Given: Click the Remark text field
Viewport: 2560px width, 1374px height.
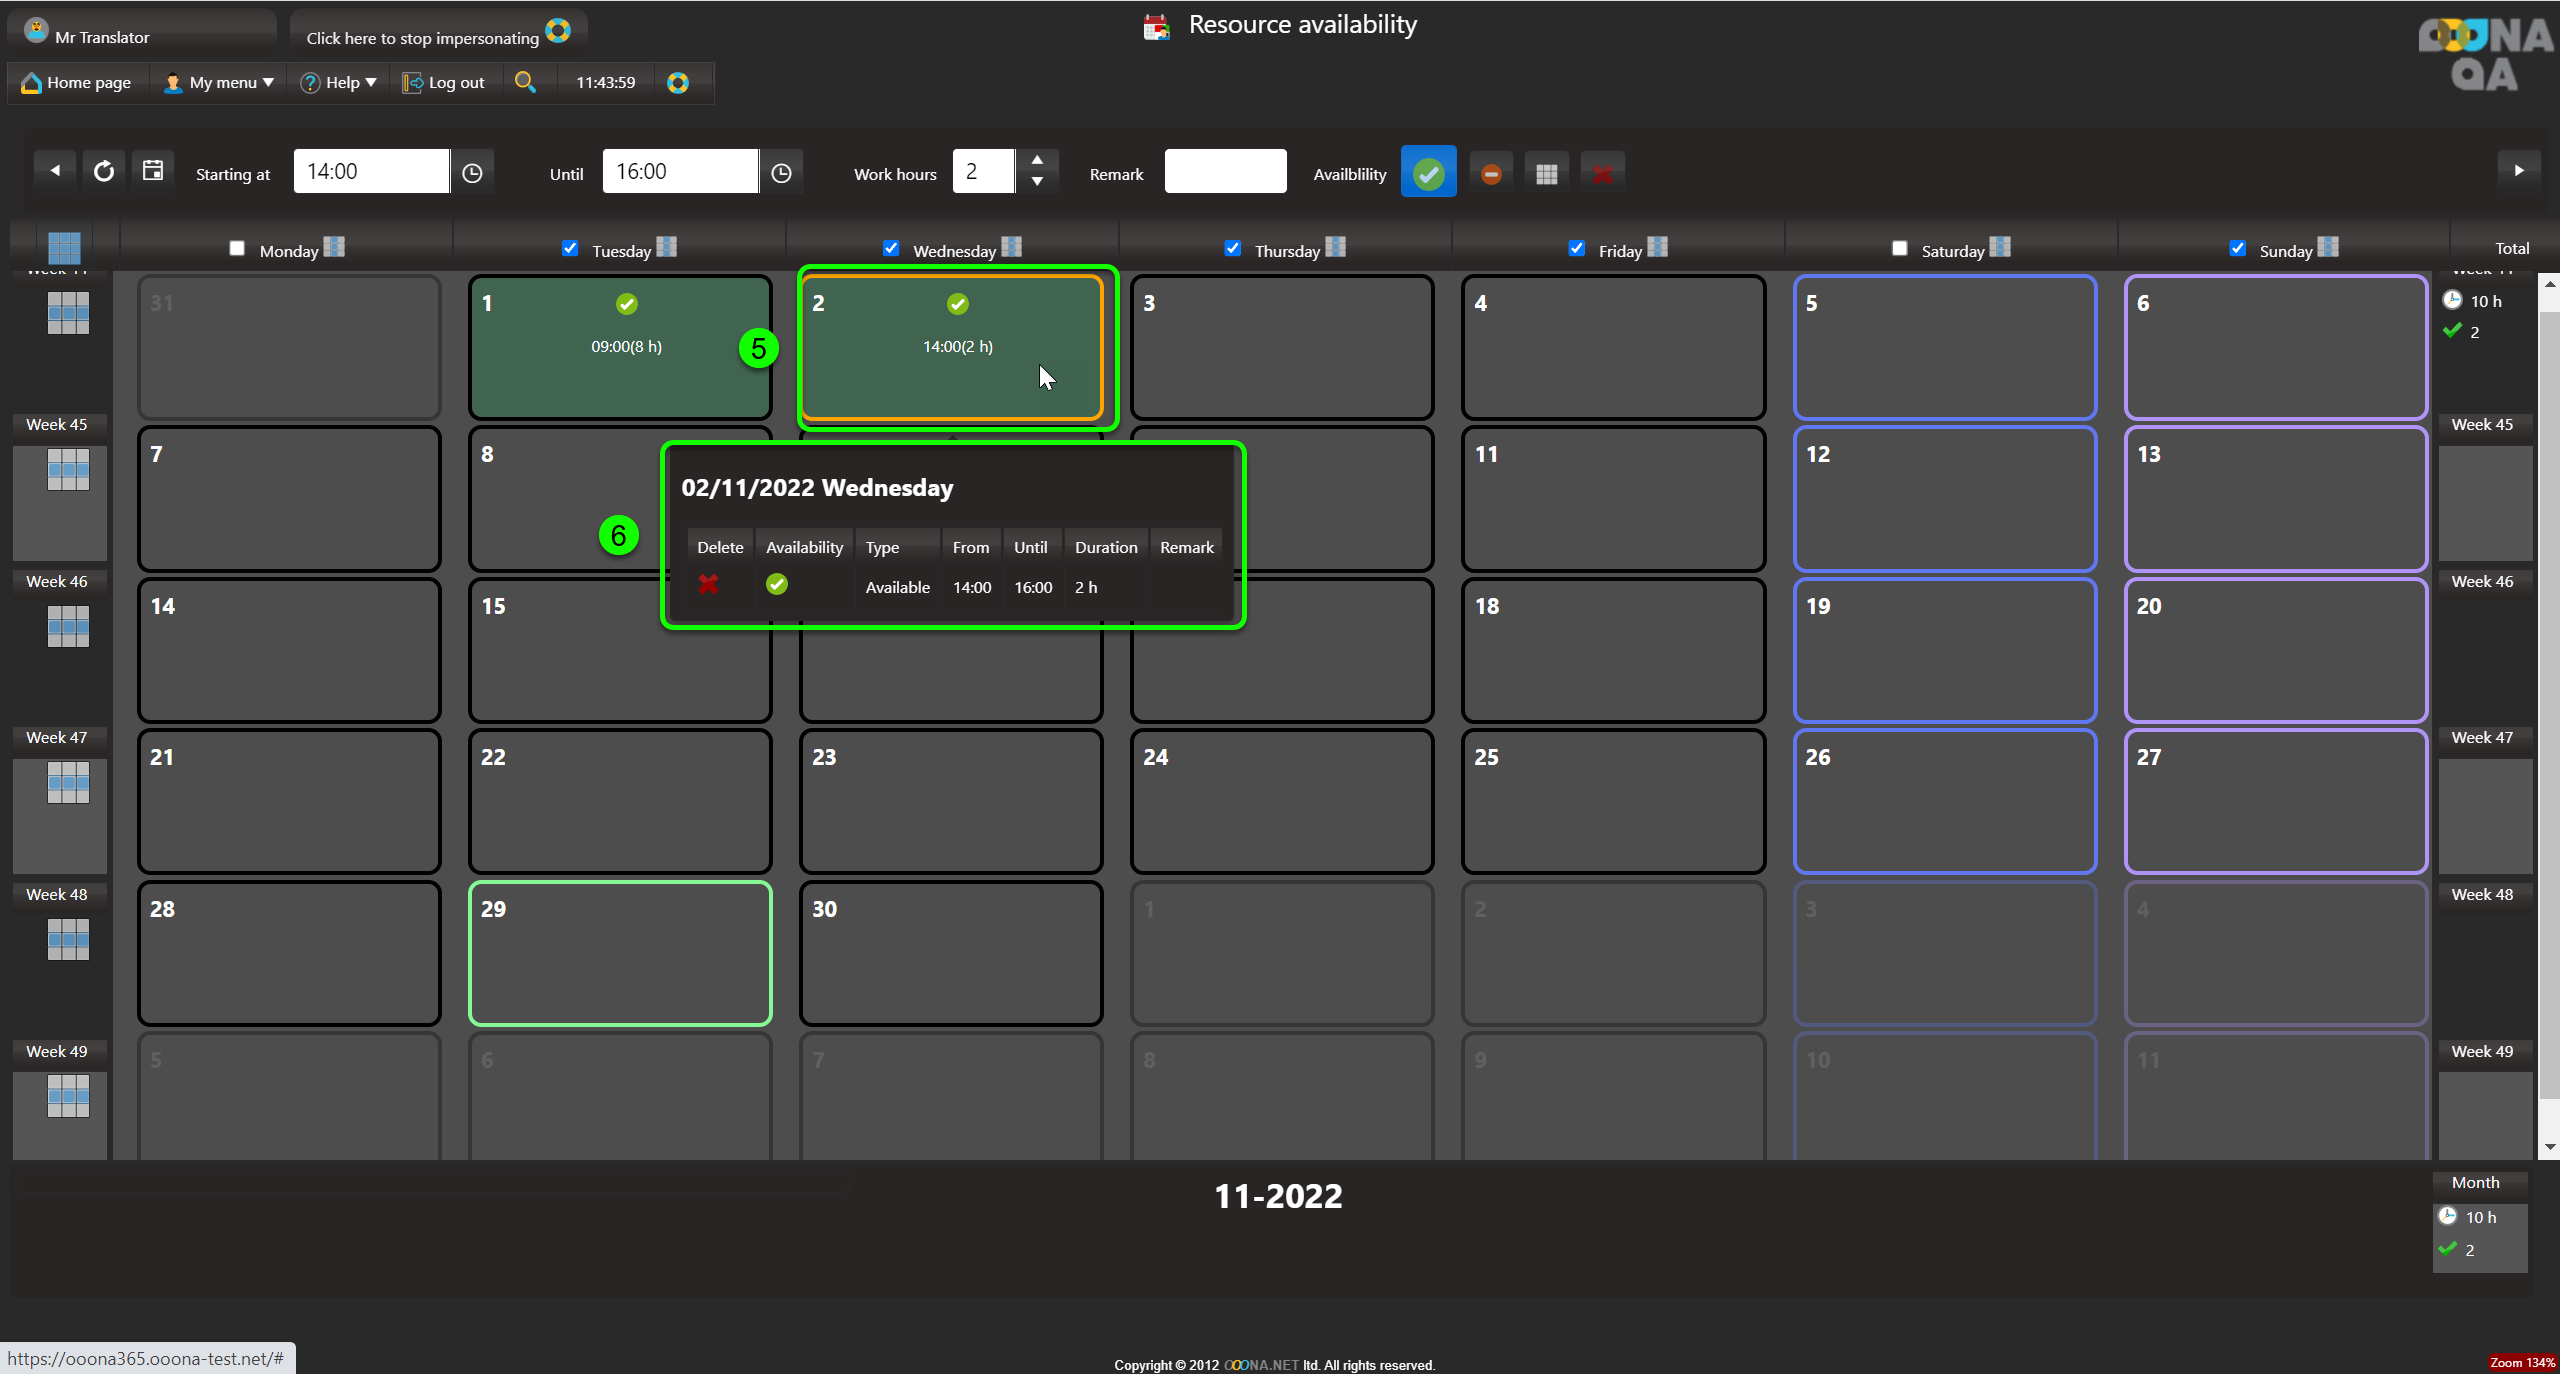Looking at the screenshot, I should pyautogui.click(x=1225, y=171).
